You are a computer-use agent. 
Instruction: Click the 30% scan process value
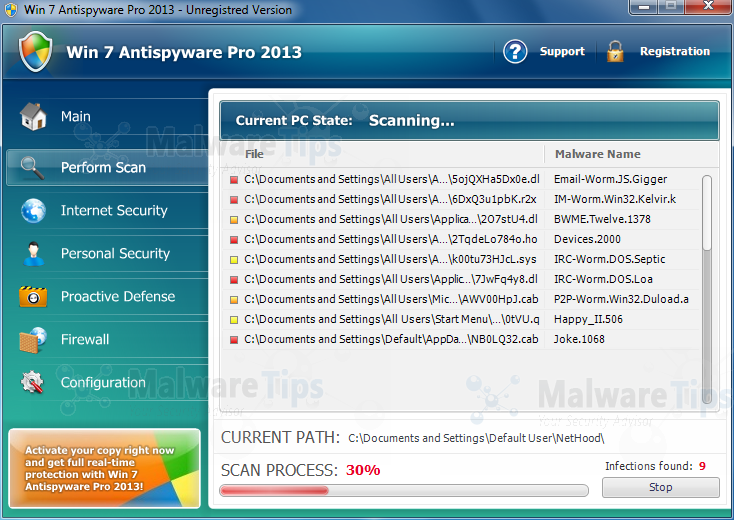tap(363, 470)
